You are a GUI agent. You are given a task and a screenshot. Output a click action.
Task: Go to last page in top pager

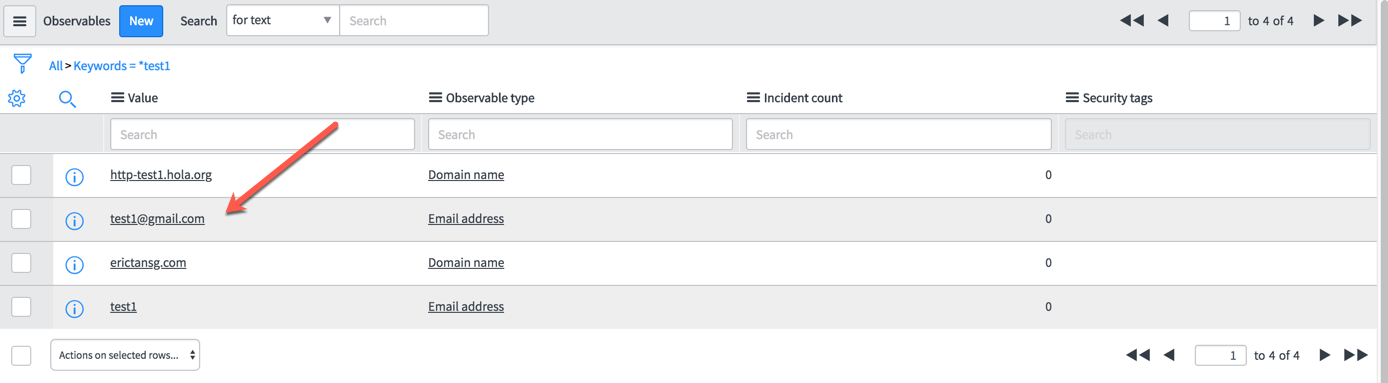(1350, 21)
